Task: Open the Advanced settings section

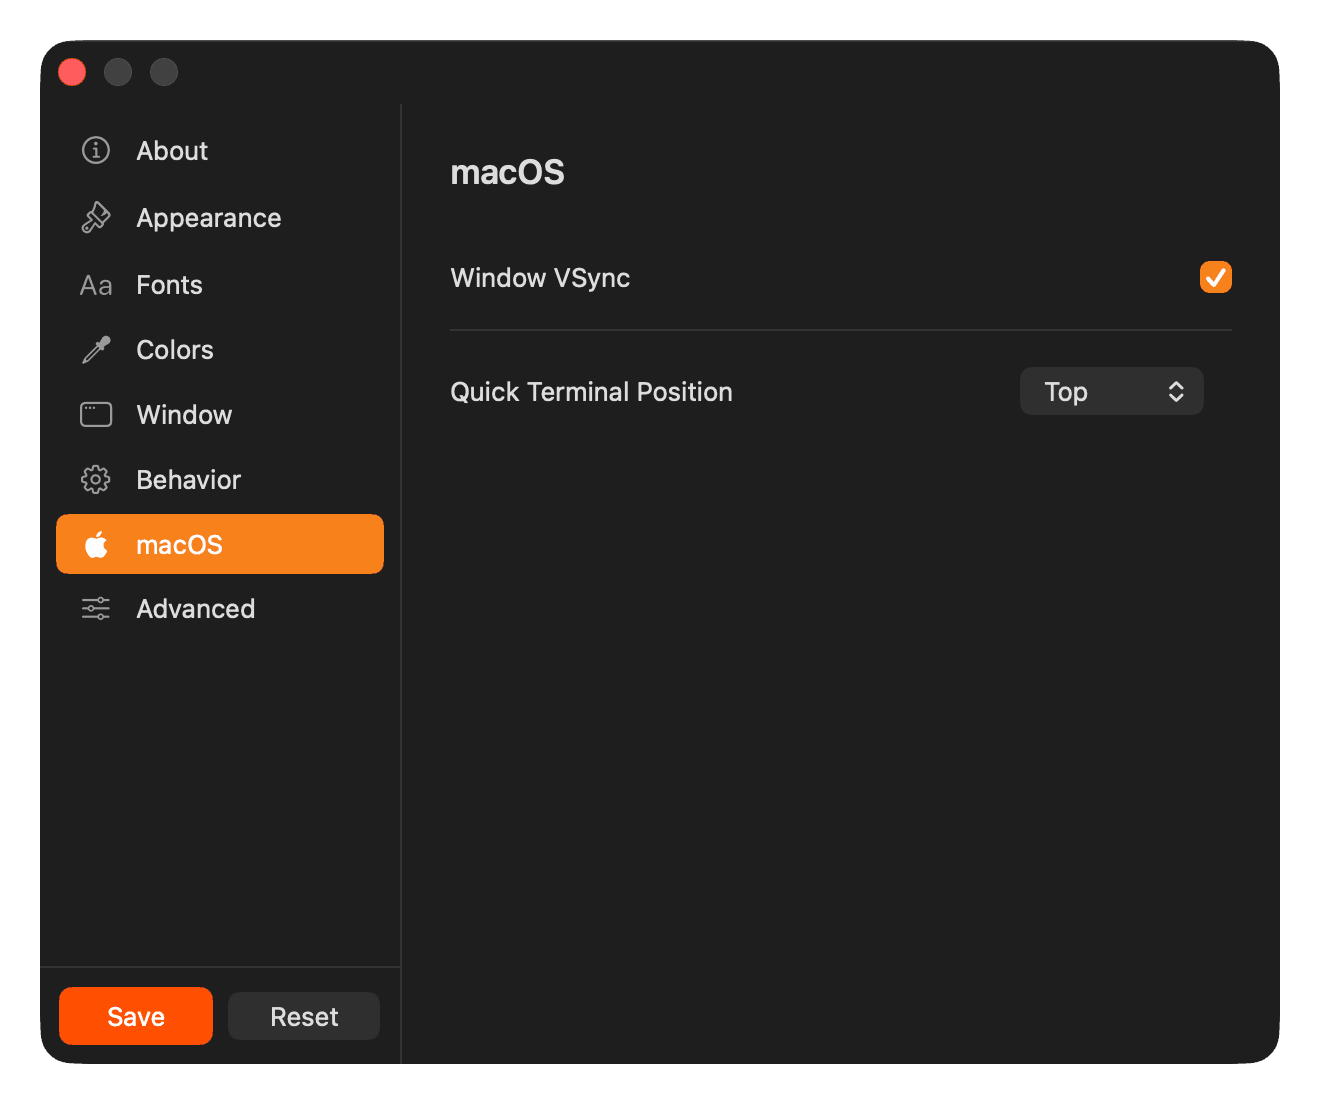Action: (195, 608)
